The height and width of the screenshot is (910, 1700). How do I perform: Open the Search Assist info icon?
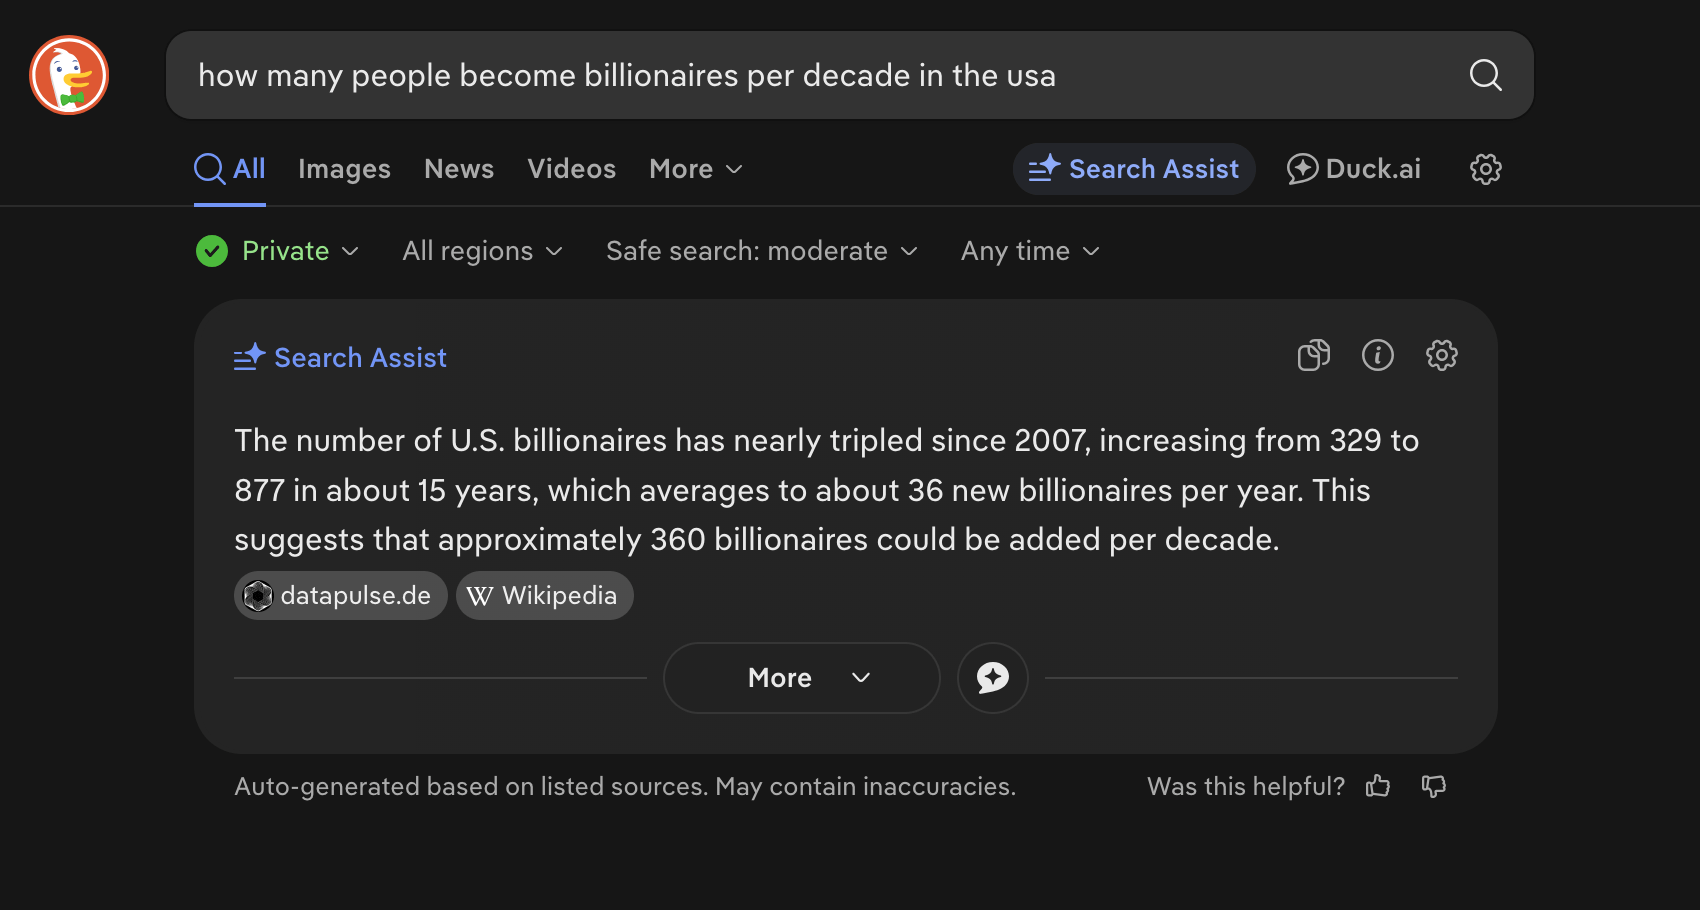[x=1377, y=355]
